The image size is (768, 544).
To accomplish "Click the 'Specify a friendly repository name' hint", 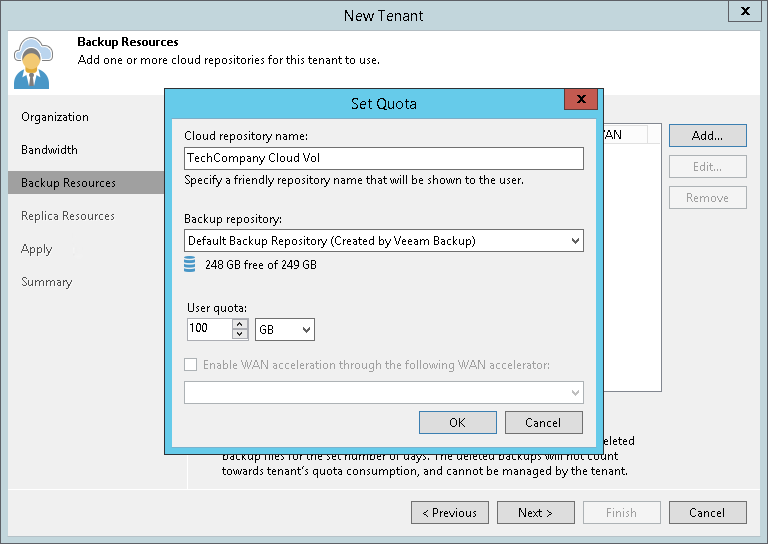I will [354, 180].
